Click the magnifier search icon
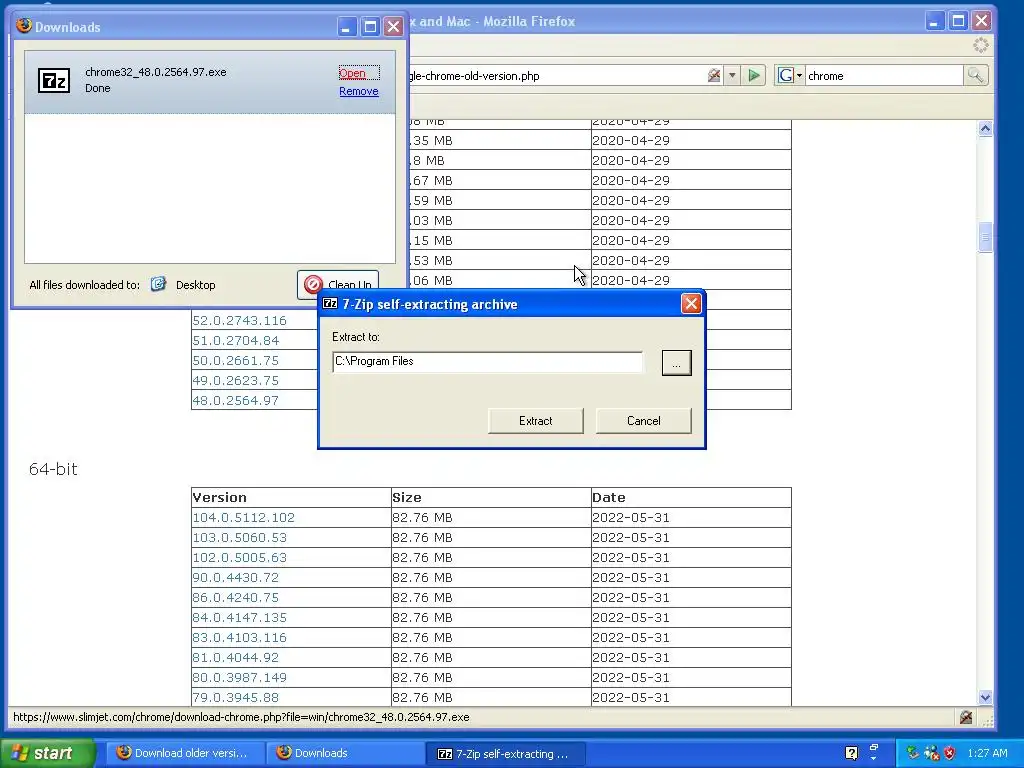Image resolution: width=1024 pixels, height=768 pixels. point(975,76)
